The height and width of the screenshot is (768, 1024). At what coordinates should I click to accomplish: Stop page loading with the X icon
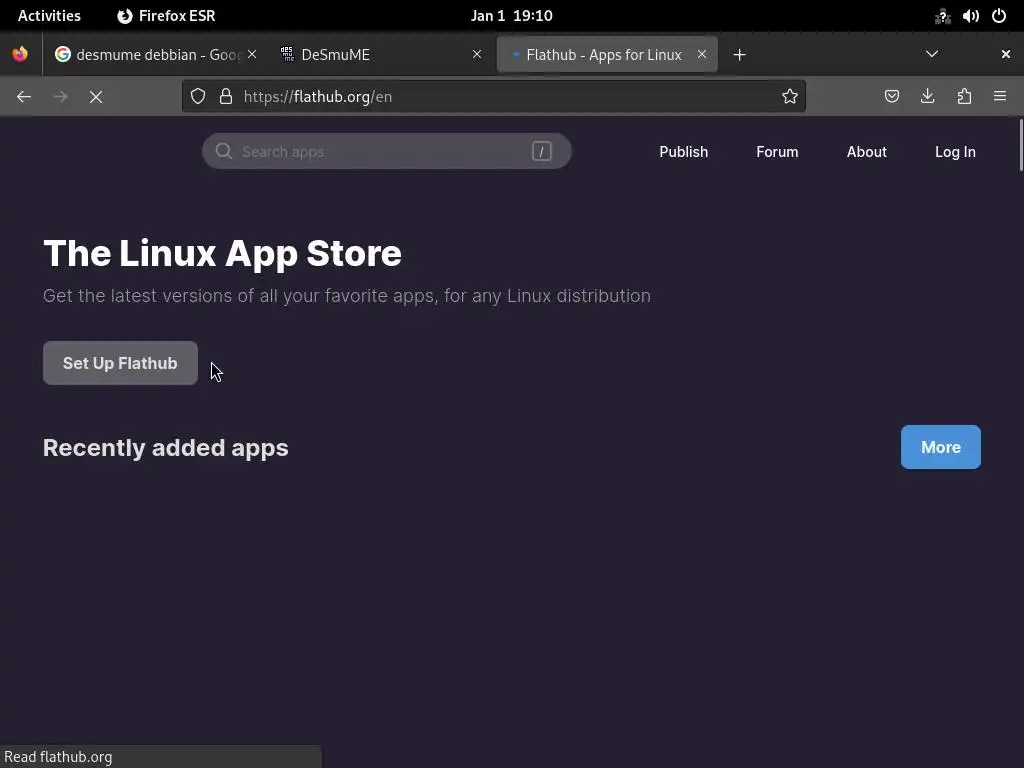point(96,97)
